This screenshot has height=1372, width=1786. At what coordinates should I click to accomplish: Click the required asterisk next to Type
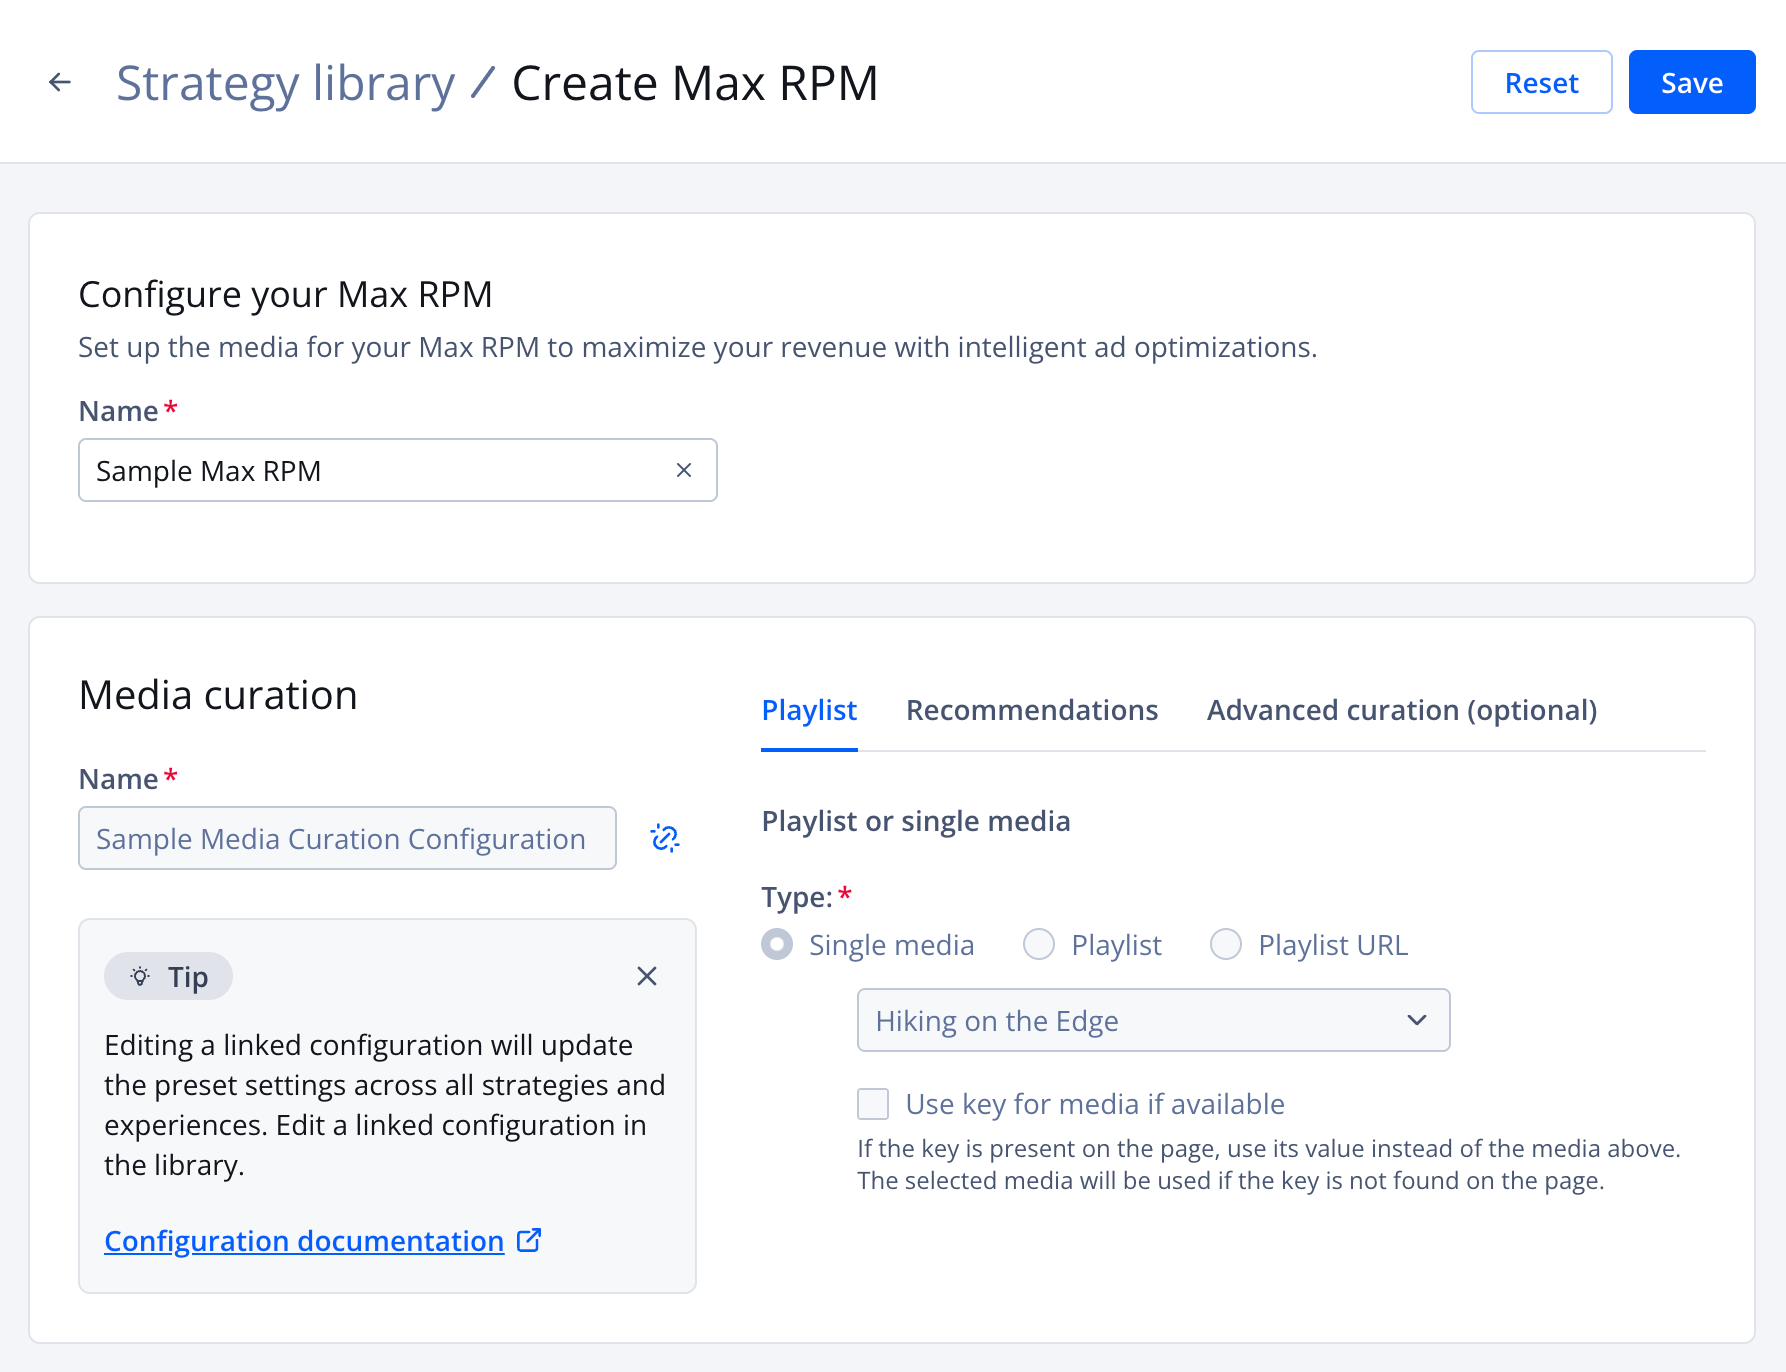(x=845, y=895)
